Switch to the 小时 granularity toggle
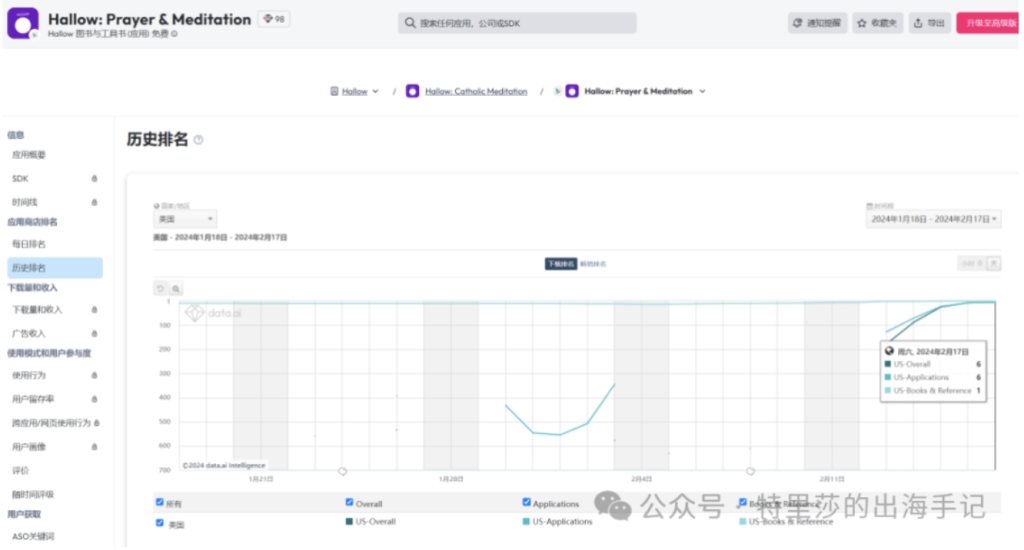The width and height of the screenshot is (1024, 550). (x=972, y=263)
